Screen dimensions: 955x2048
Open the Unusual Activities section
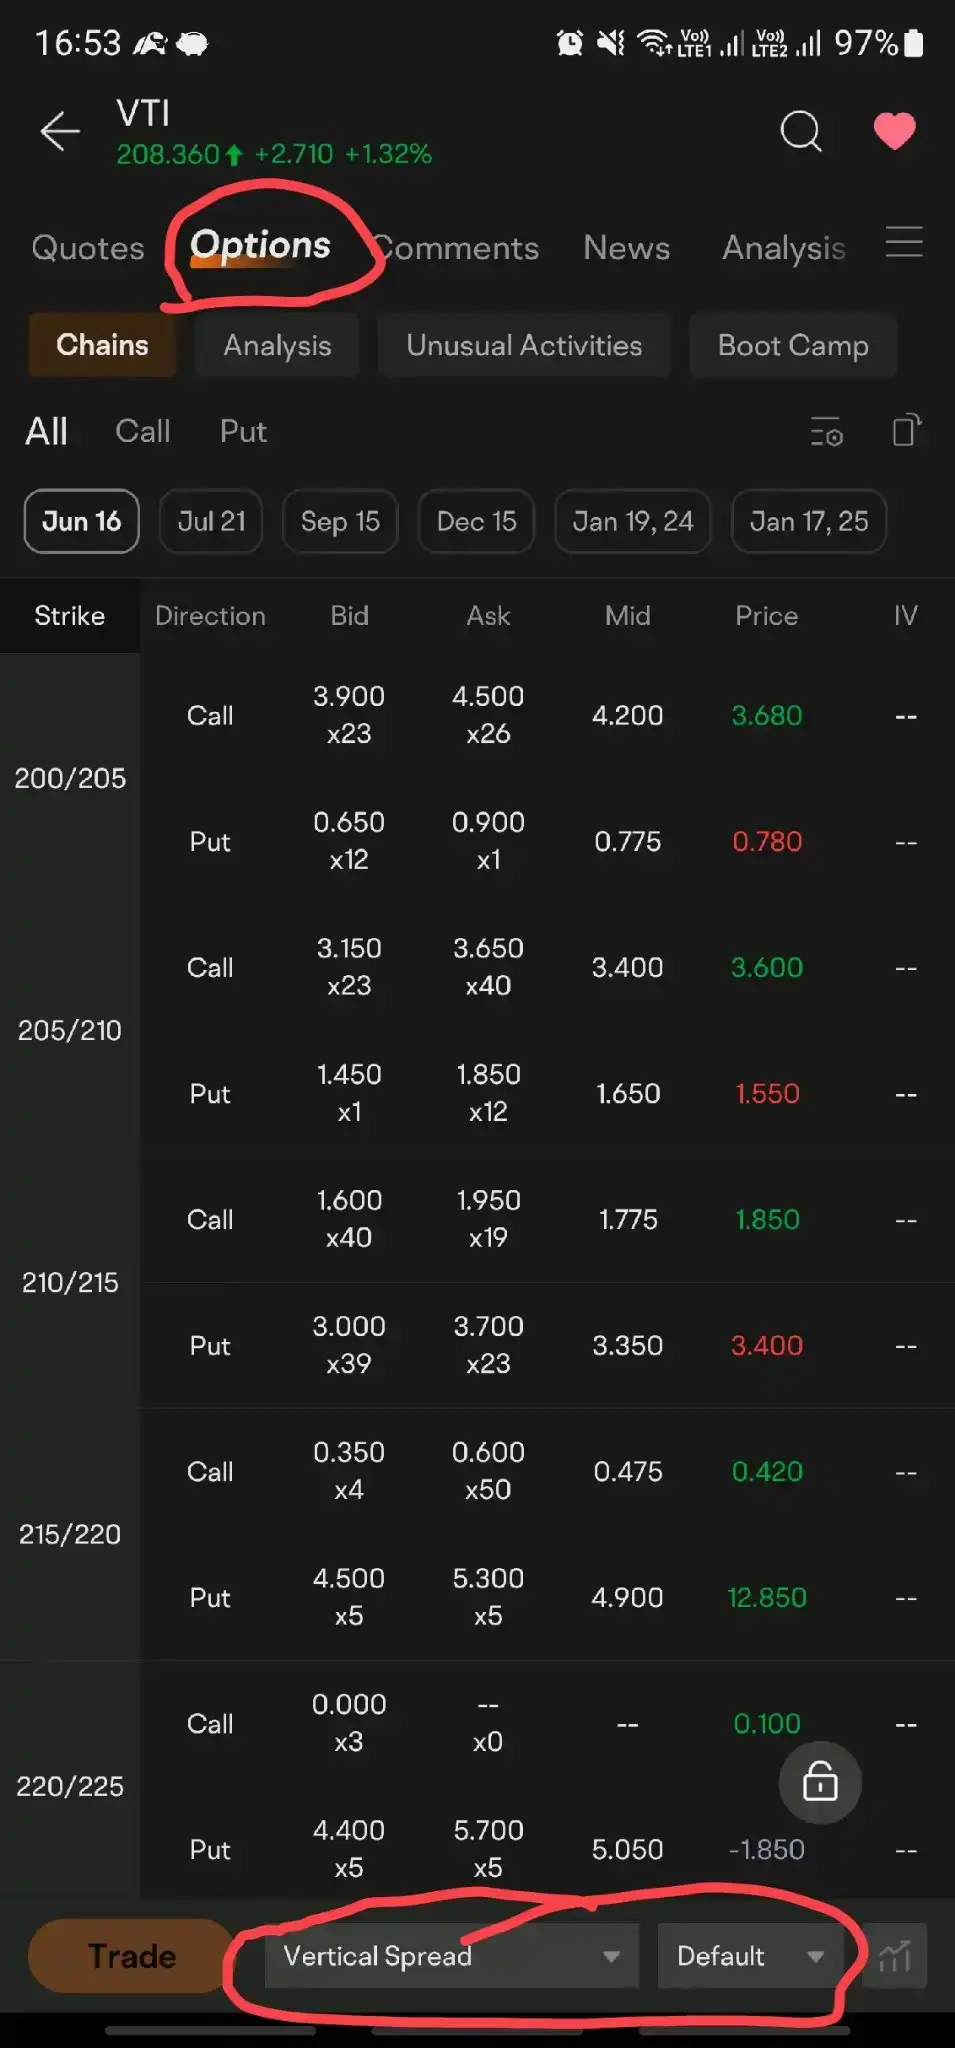[x=524, y=346]
